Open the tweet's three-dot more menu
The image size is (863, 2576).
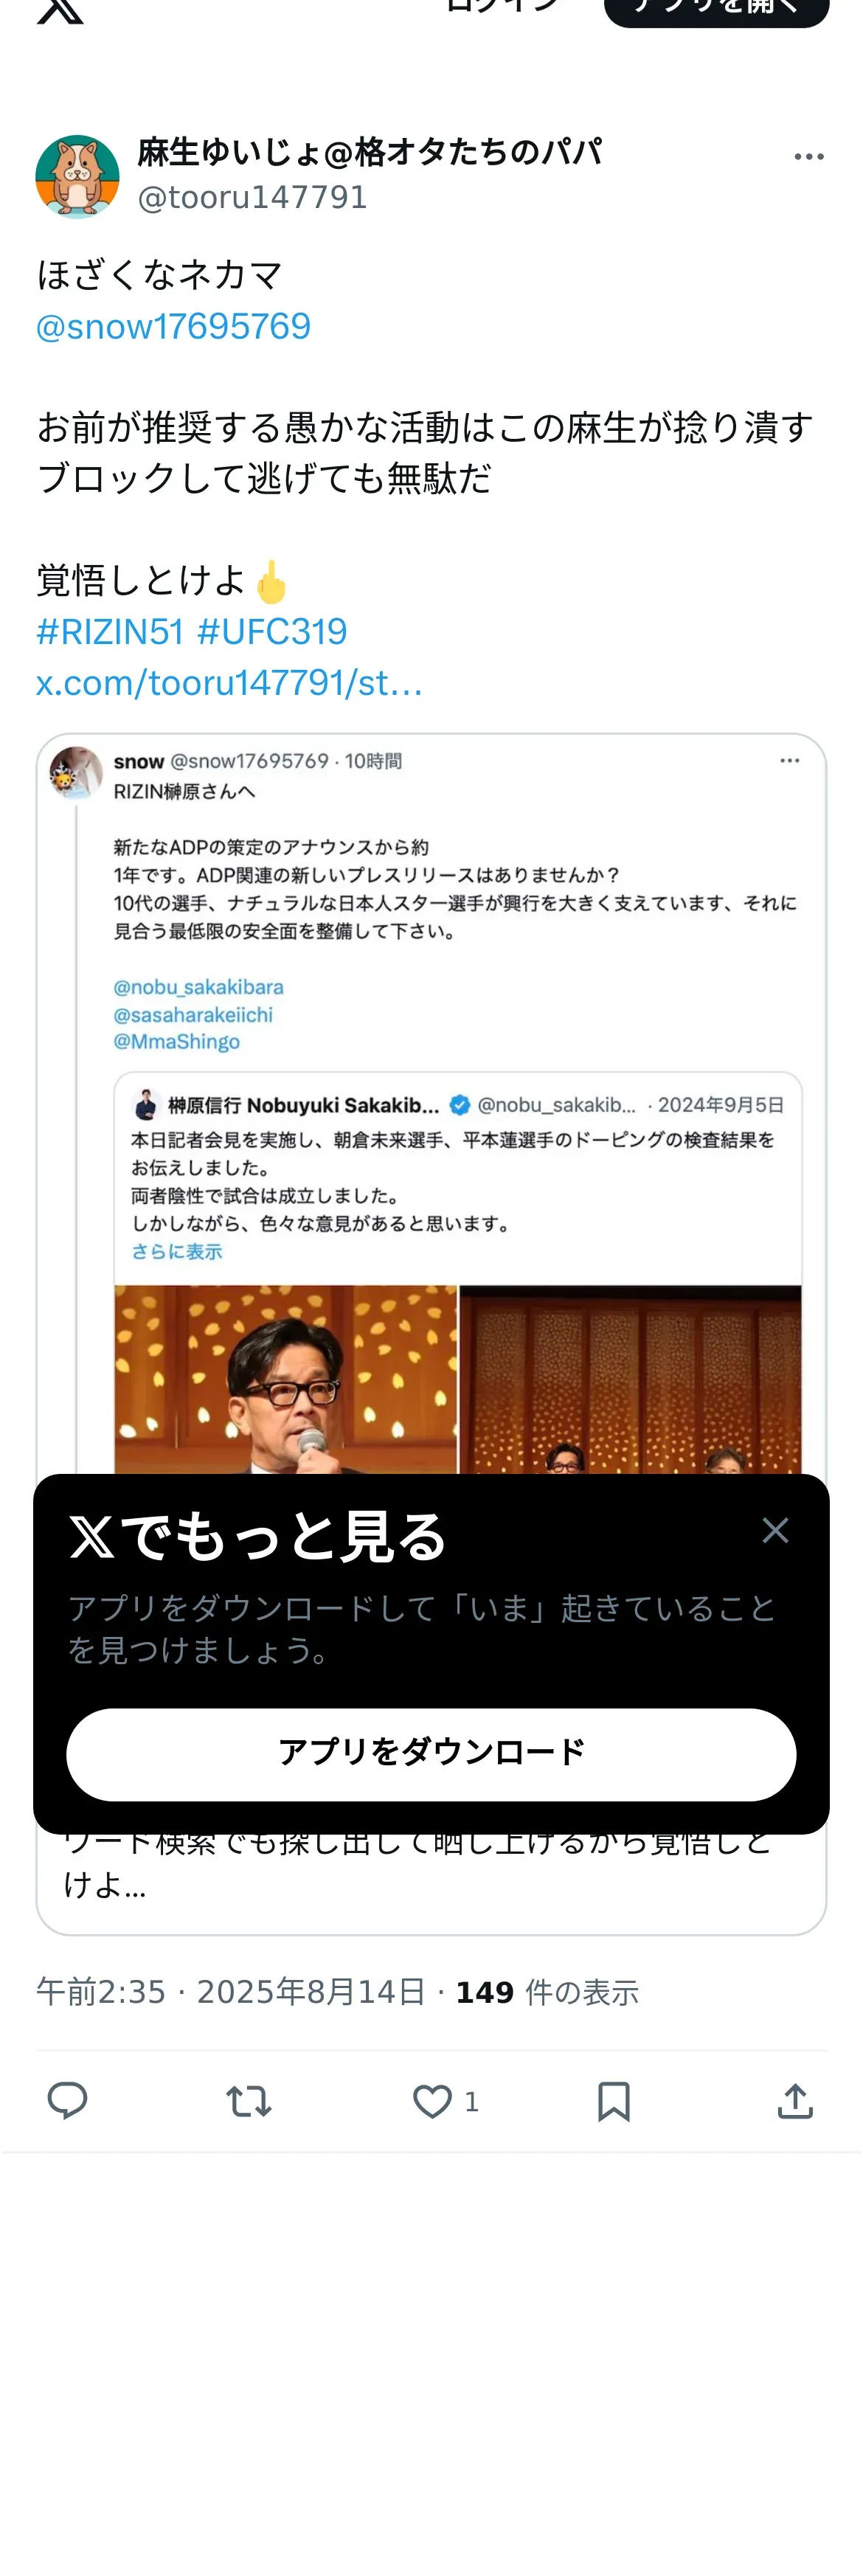pyautogui.click(x=808, y=157)
